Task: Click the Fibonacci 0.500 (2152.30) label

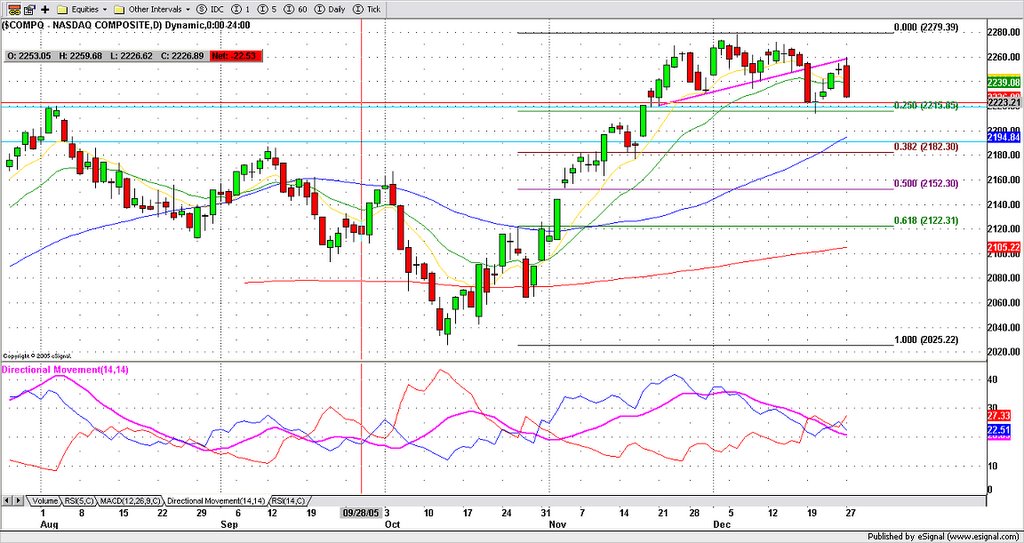Action: pyautogui.click(x=926, y=184)
